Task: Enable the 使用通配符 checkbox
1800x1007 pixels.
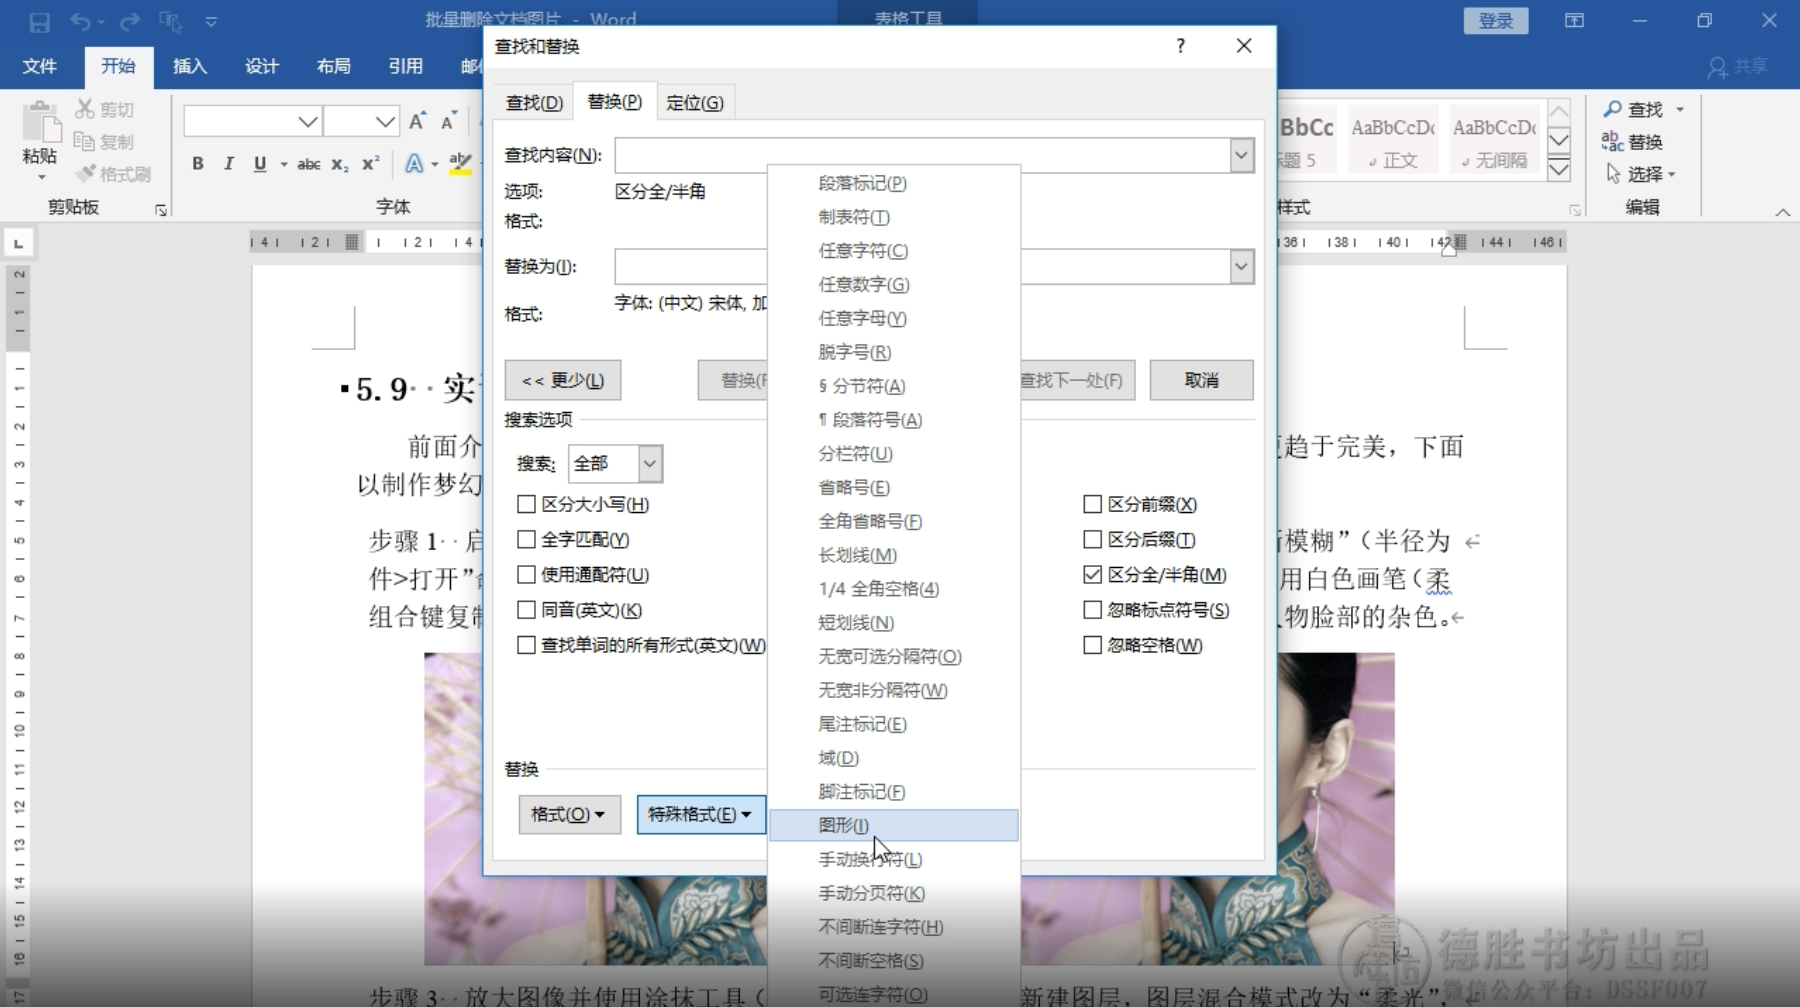Action: click(527, 574)
